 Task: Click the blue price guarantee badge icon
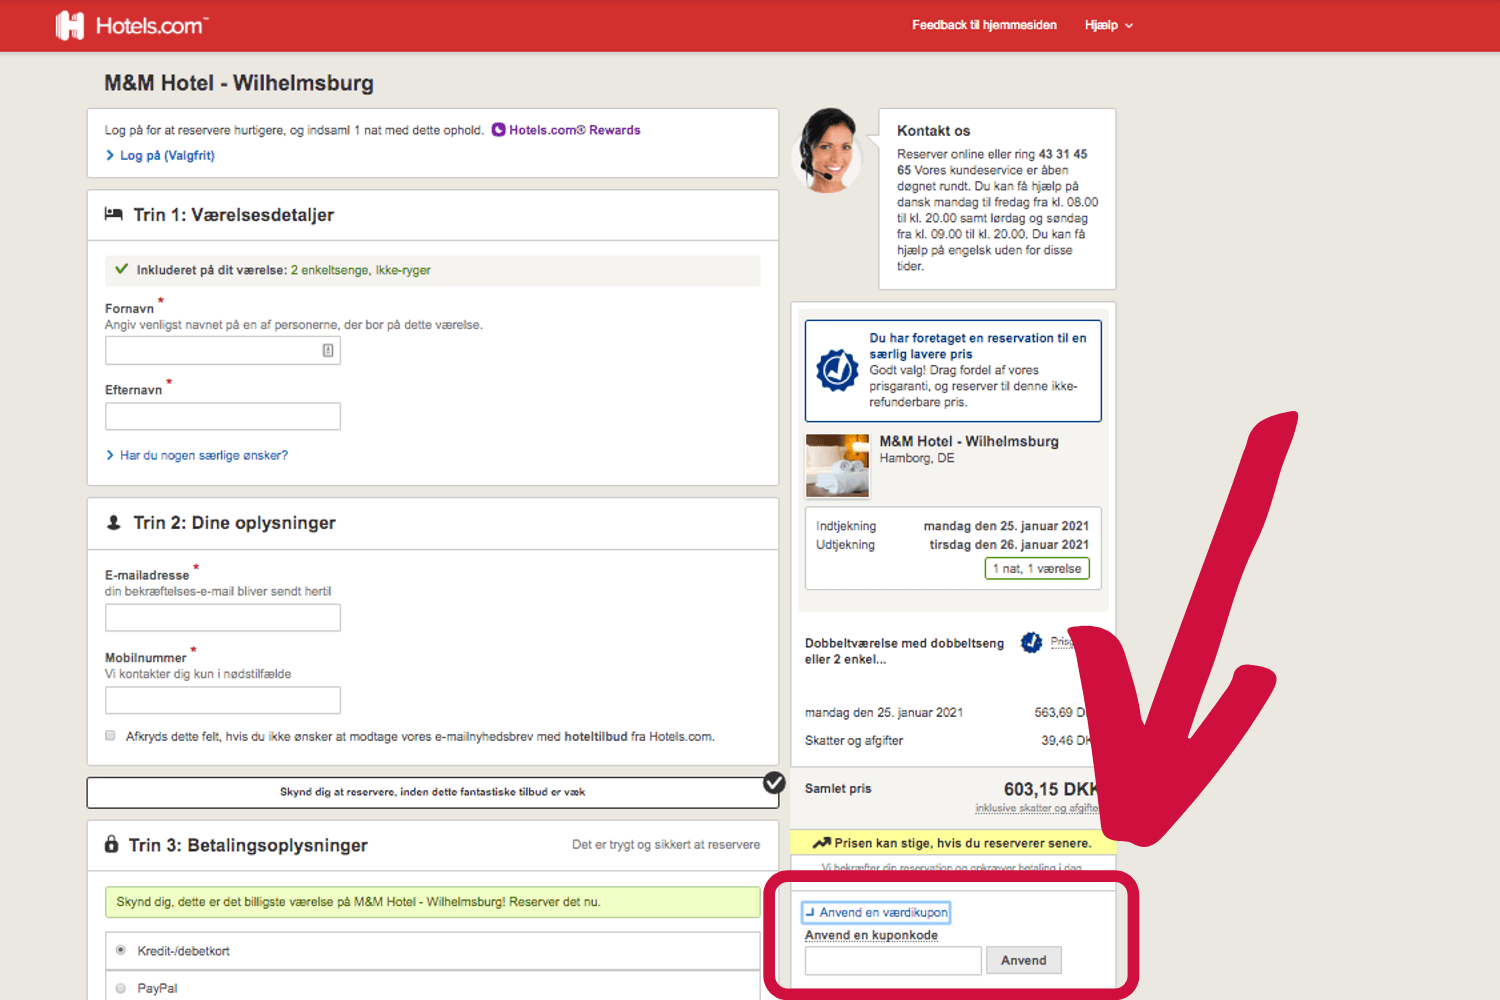tap(836, 370)
